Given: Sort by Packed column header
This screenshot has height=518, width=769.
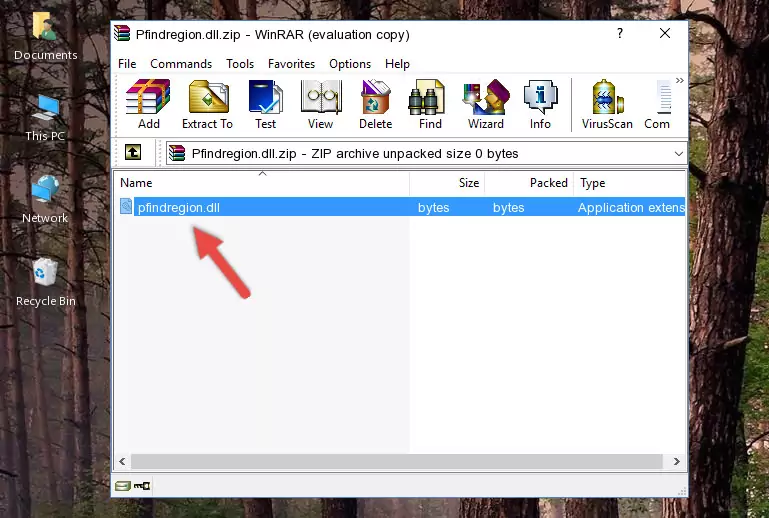Looking at the screenshot, I should click(x=529, y=182).
